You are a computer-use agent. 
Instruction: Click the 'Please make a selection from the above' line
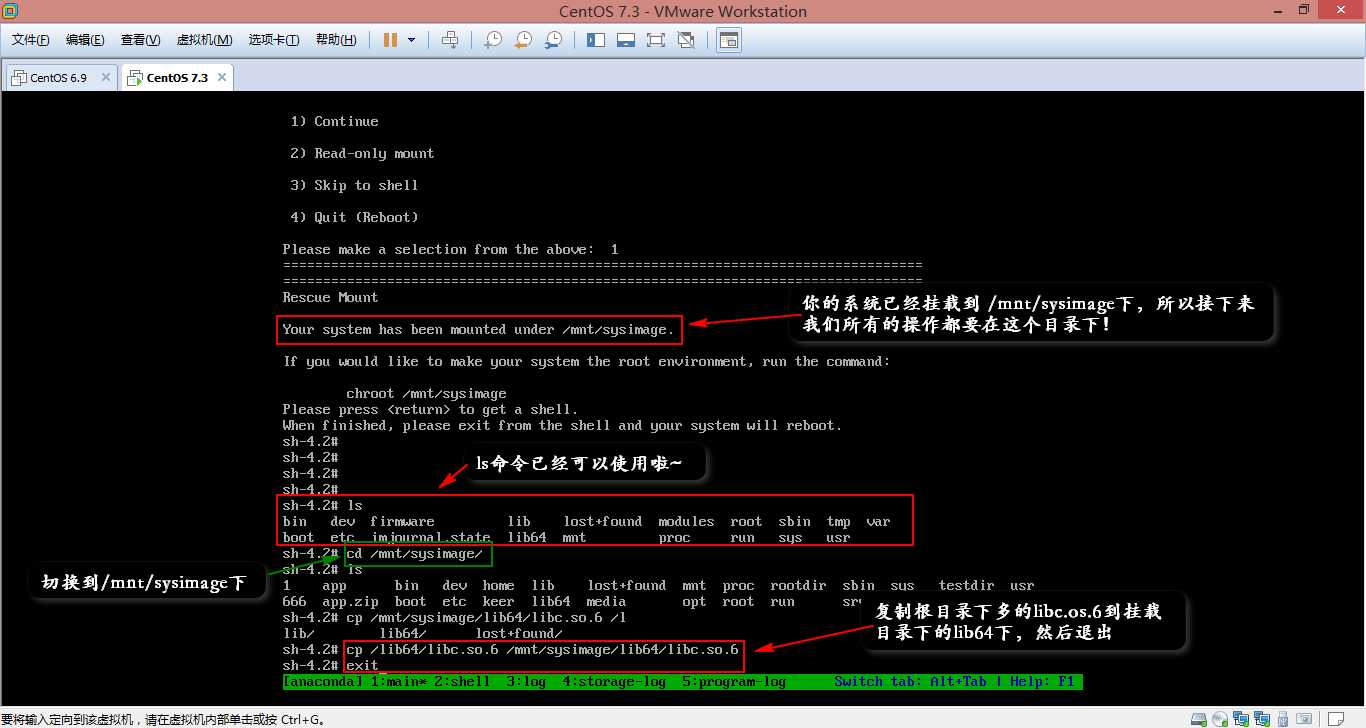point(450,250)
